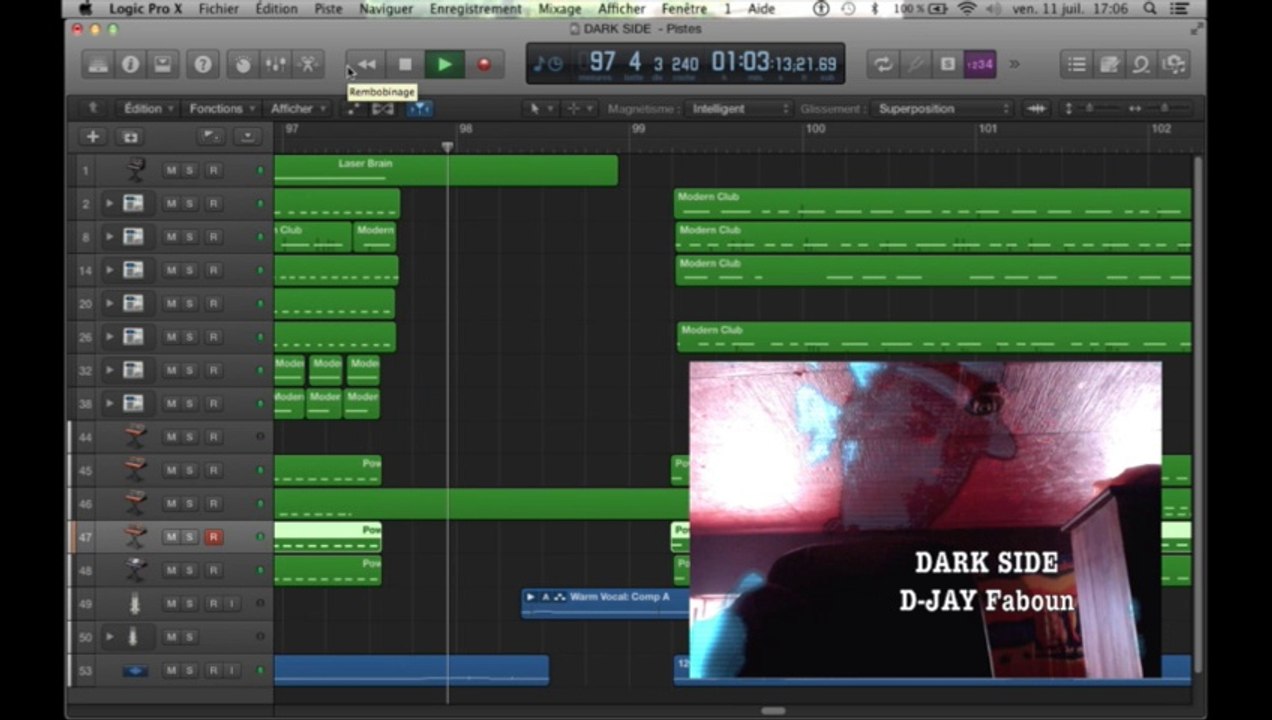
Task: Expand track stack 50 disclosure triangle
Action: [110, 637]
